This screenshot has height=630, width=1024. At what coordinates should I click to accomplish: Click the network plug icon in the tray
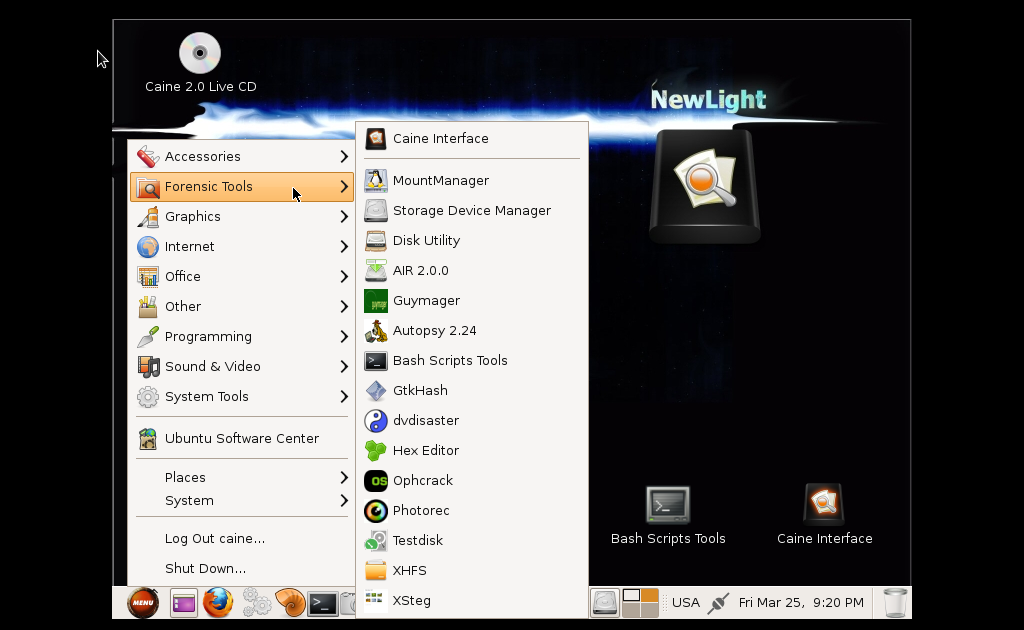pos(718,603)
